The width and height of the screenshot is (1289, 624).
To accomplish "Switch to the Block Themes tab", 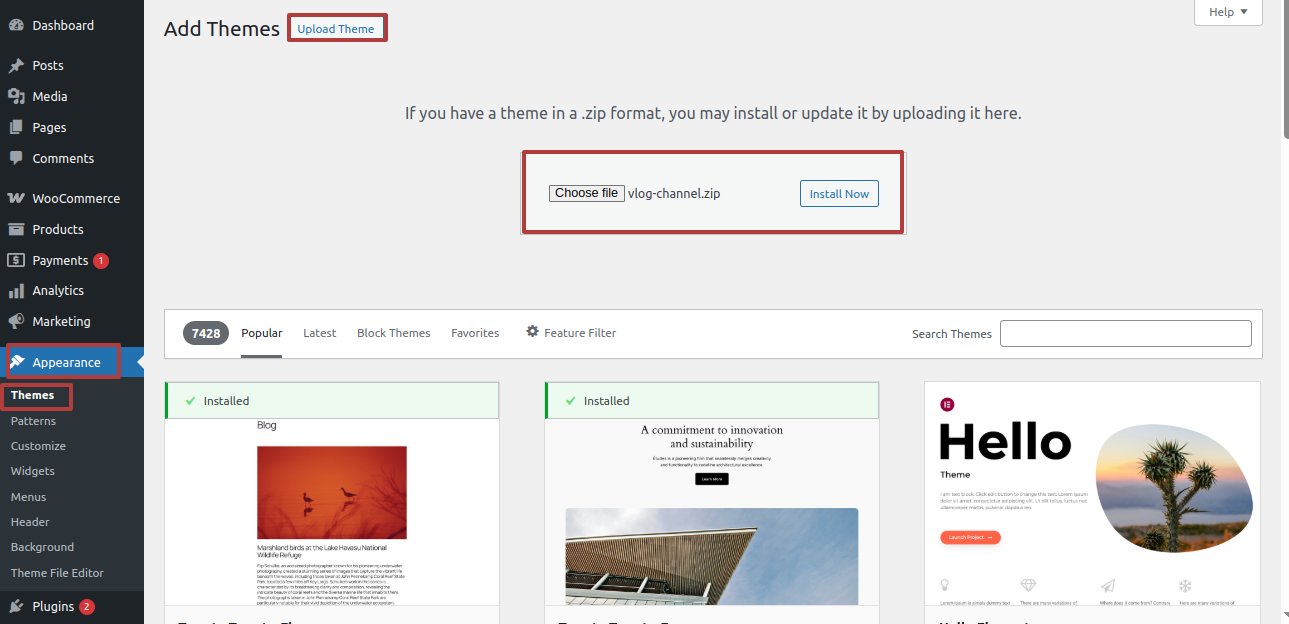I will point(394,333).
